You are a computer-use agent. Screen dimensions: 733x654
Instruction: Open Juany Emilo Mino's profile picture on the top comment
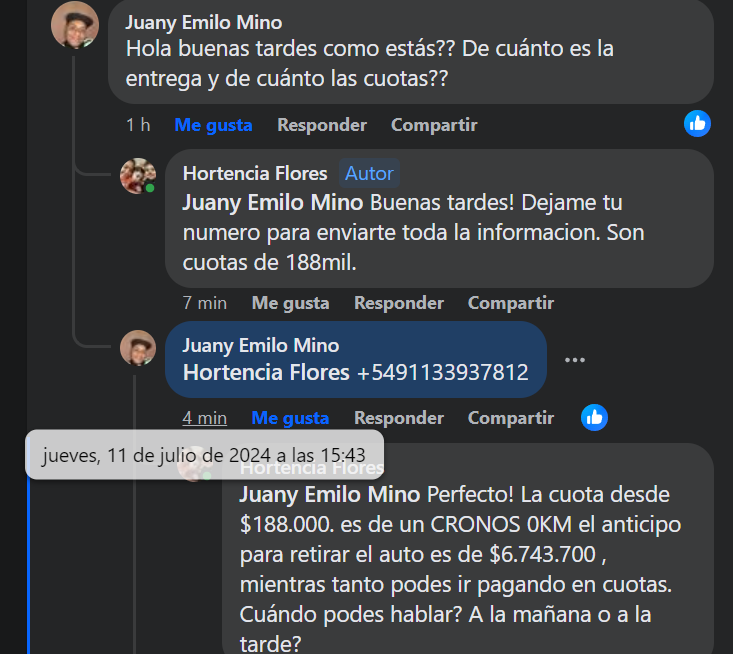tap(75, 26)
